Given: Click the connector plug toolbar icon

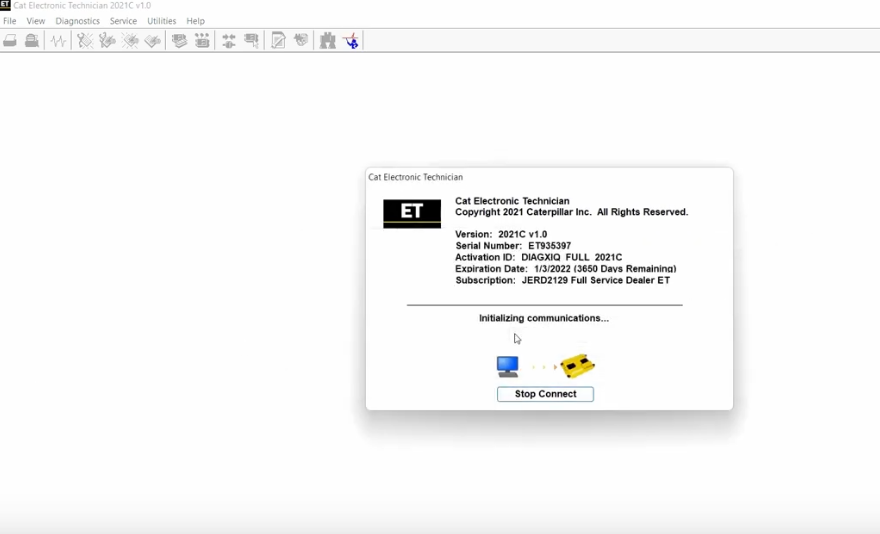Looking at the screenshot, I should pos(228,40).
